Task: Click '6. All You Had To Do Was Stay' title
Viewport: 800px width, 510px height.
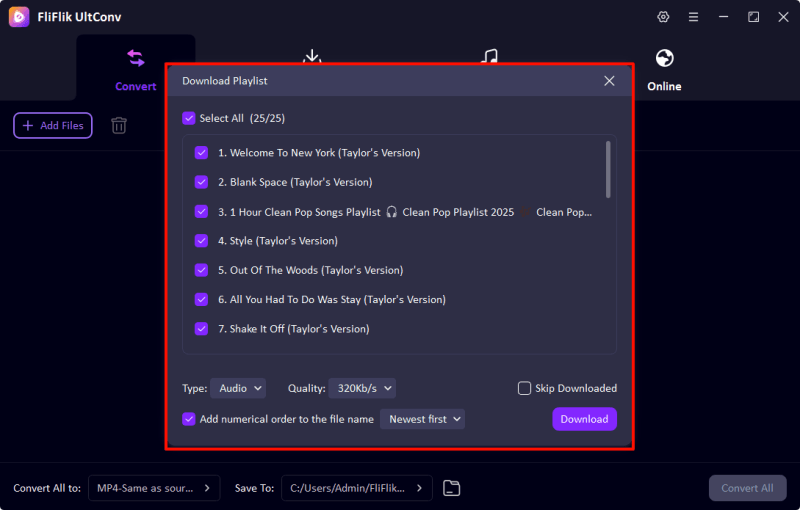Action: click(x=332, y=299)
